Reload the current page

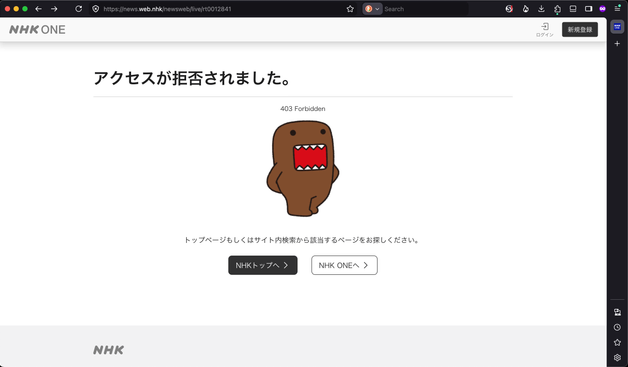click(78, 9)
